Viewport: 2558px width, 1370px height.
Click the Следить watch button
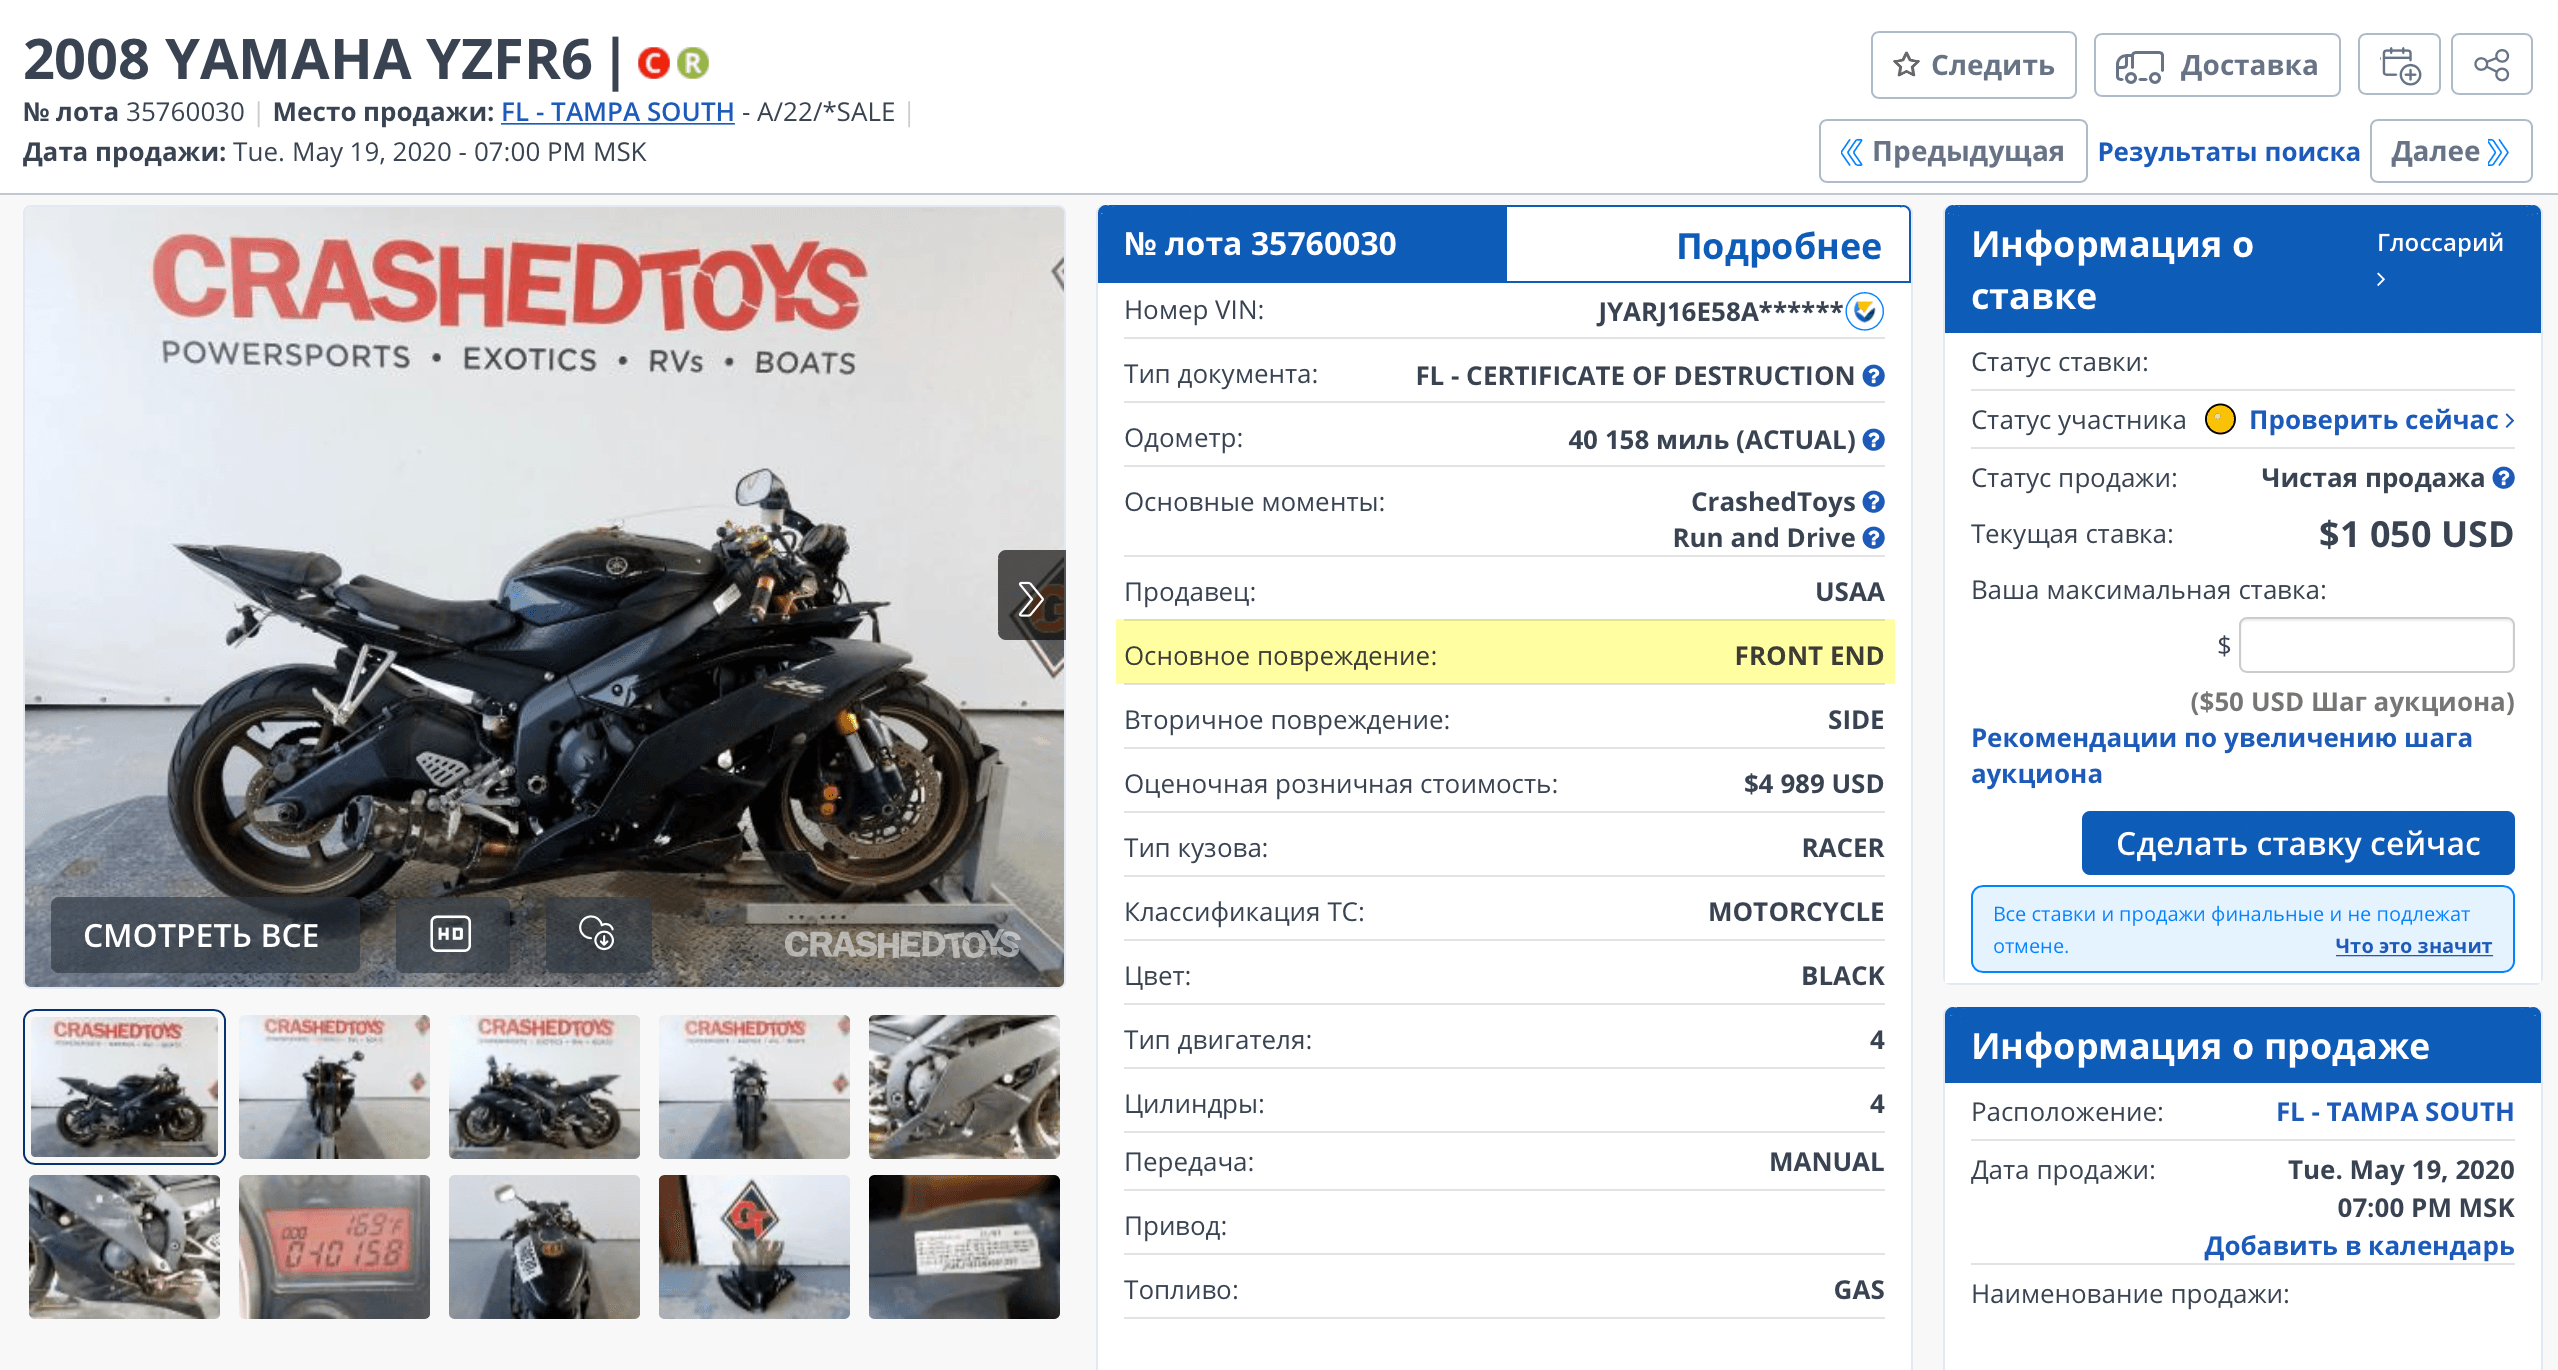[x=1973, y=65]
